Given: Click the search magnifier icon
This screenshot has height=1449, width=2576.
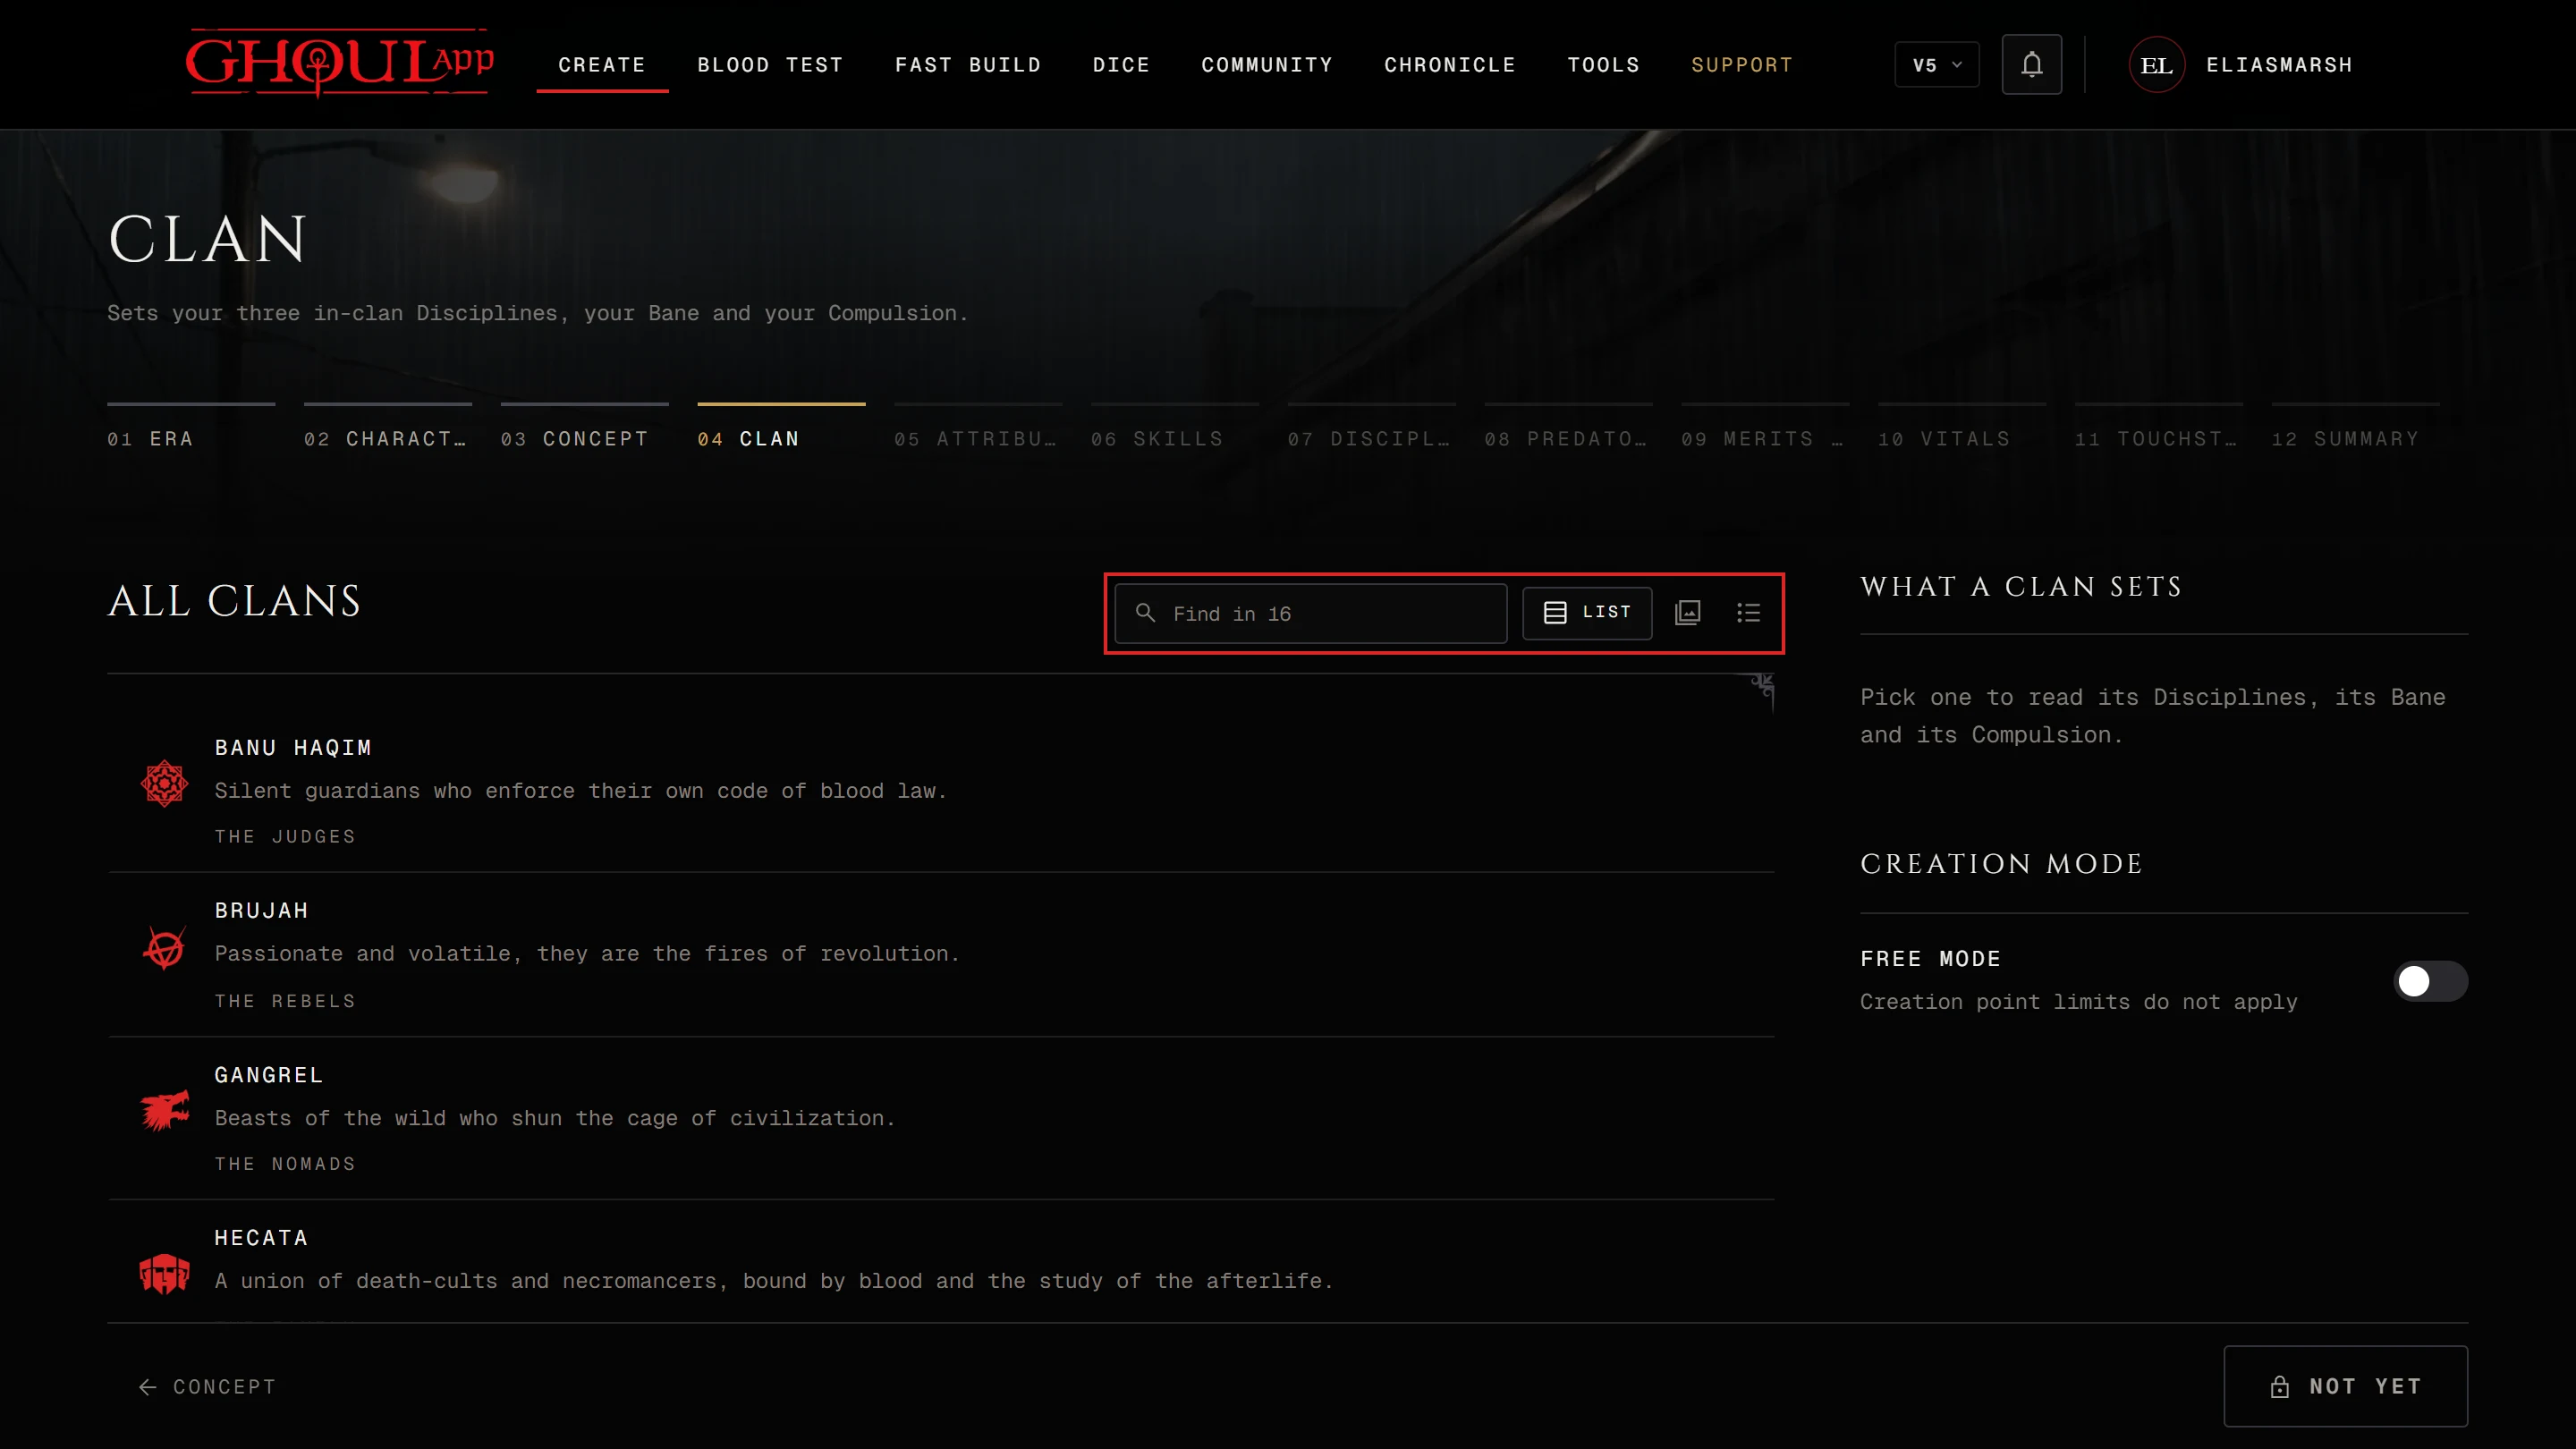Looking at the screenshot, I should [1145, 612].
